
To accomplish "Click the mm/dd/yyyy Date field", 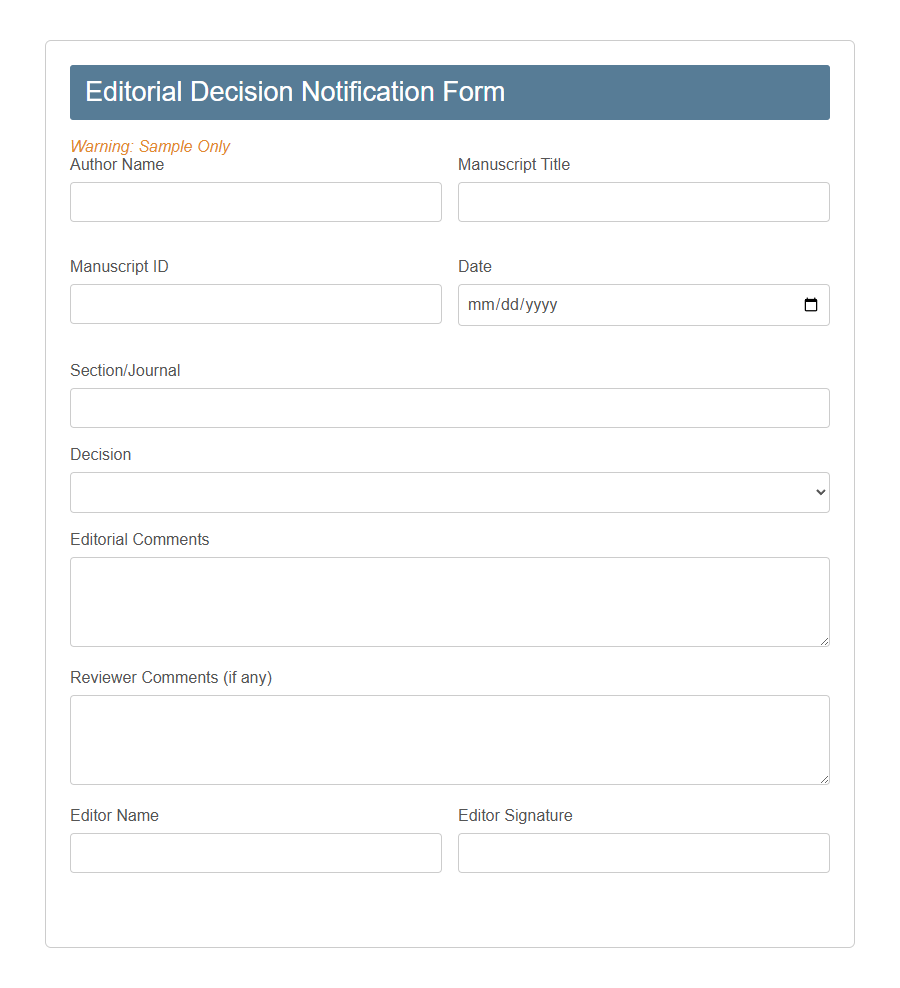I will pyautogui.click(x=600, y=304).
